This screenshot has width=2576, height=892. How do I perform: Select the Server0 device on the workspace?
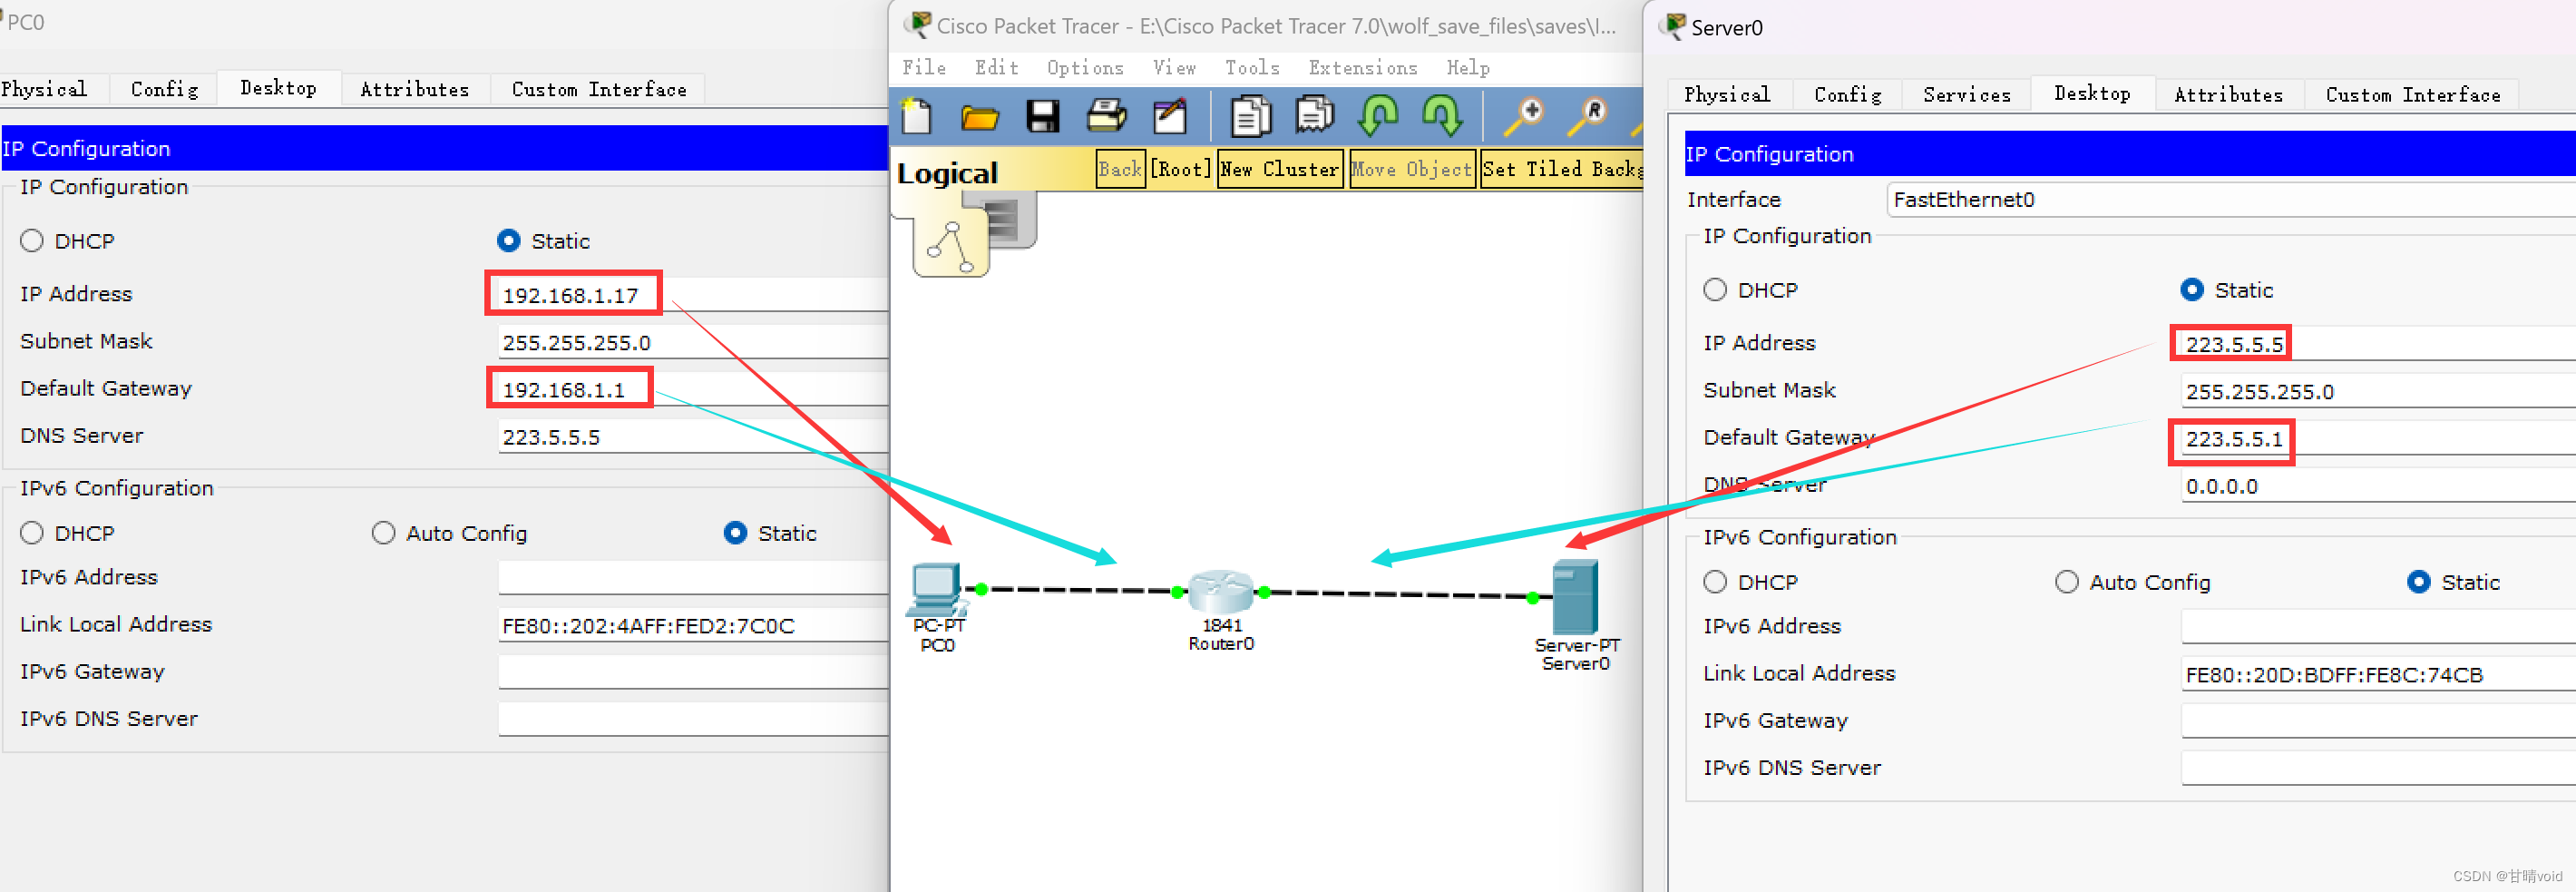click(x=1574, y=596)
